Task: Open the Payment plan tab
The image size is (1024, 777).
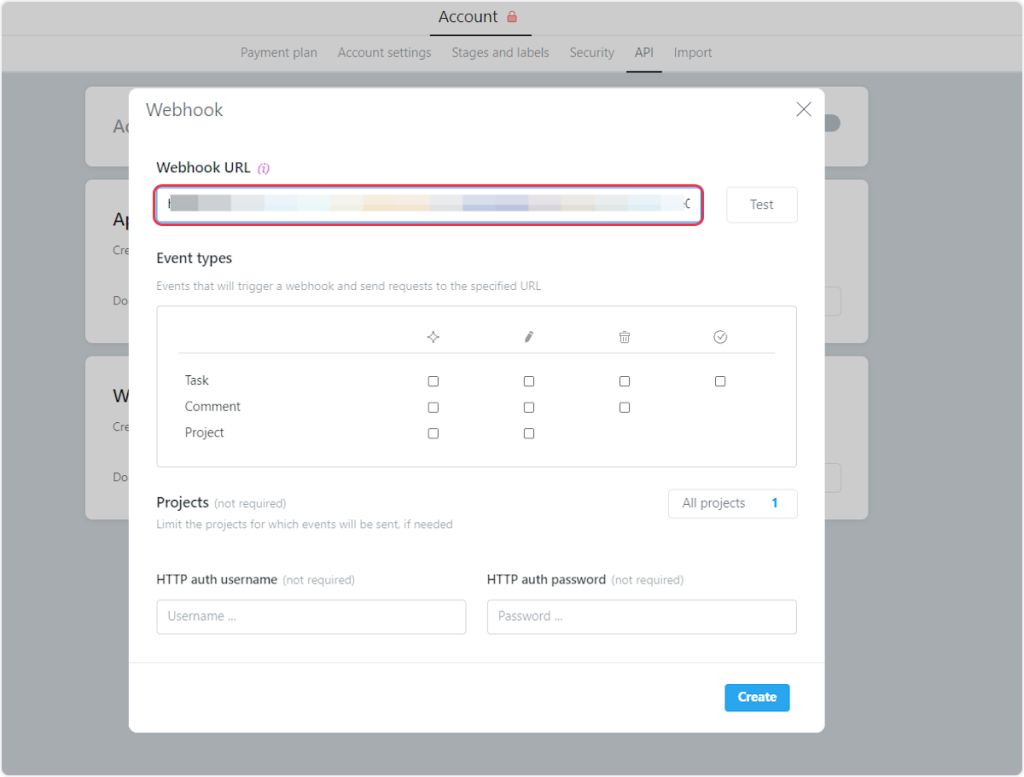Action: tap(279, 53)
